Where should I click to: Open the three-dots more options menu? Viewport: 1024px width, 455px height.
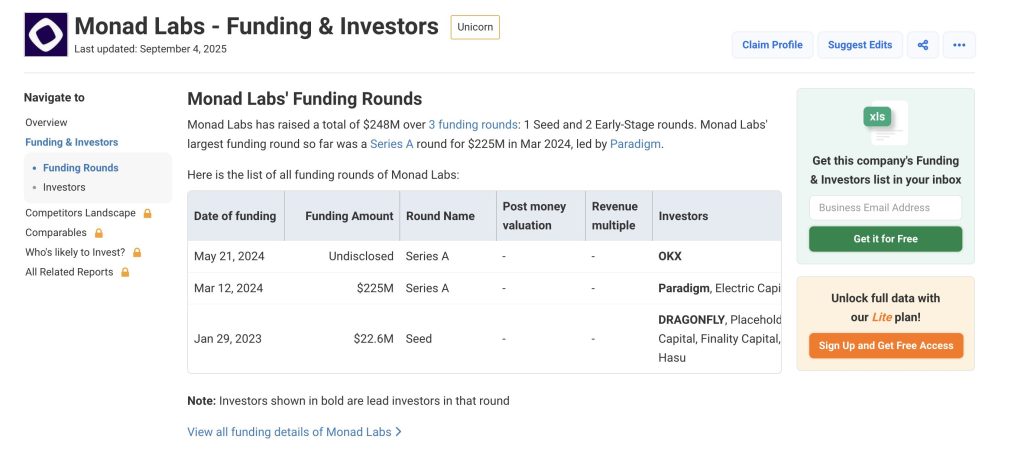[x=959, y=45]
